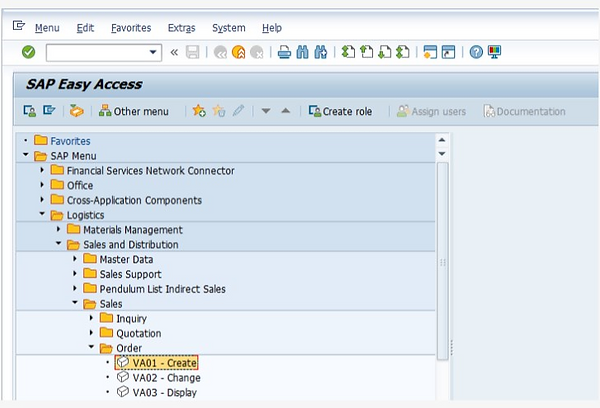Click the blue Help question mark icon
Viewport: 600px width, 408px height.
476,52
